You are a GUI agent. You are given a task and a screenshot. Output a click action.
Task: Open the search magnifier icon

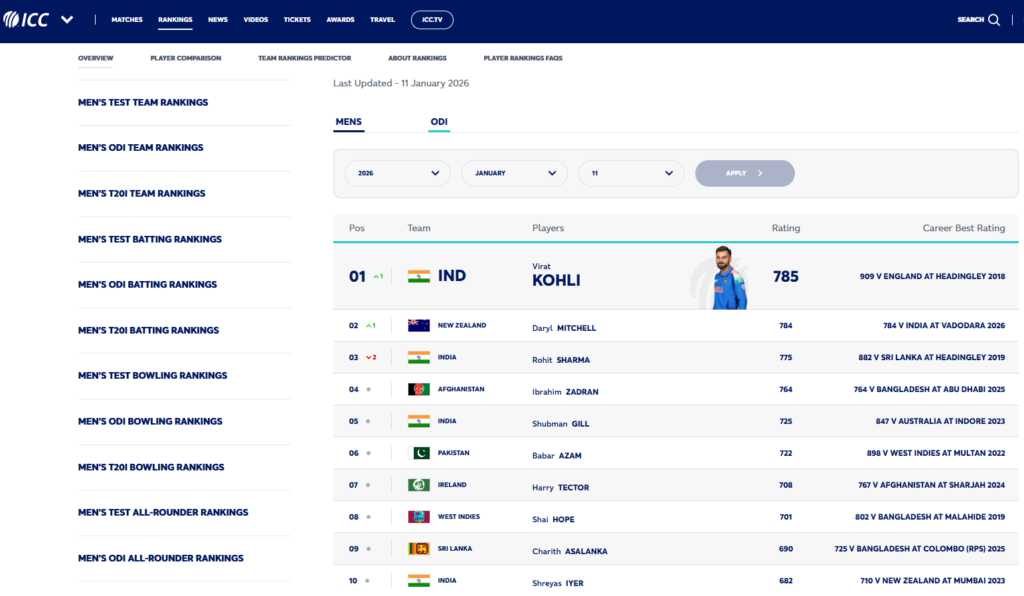994,19
